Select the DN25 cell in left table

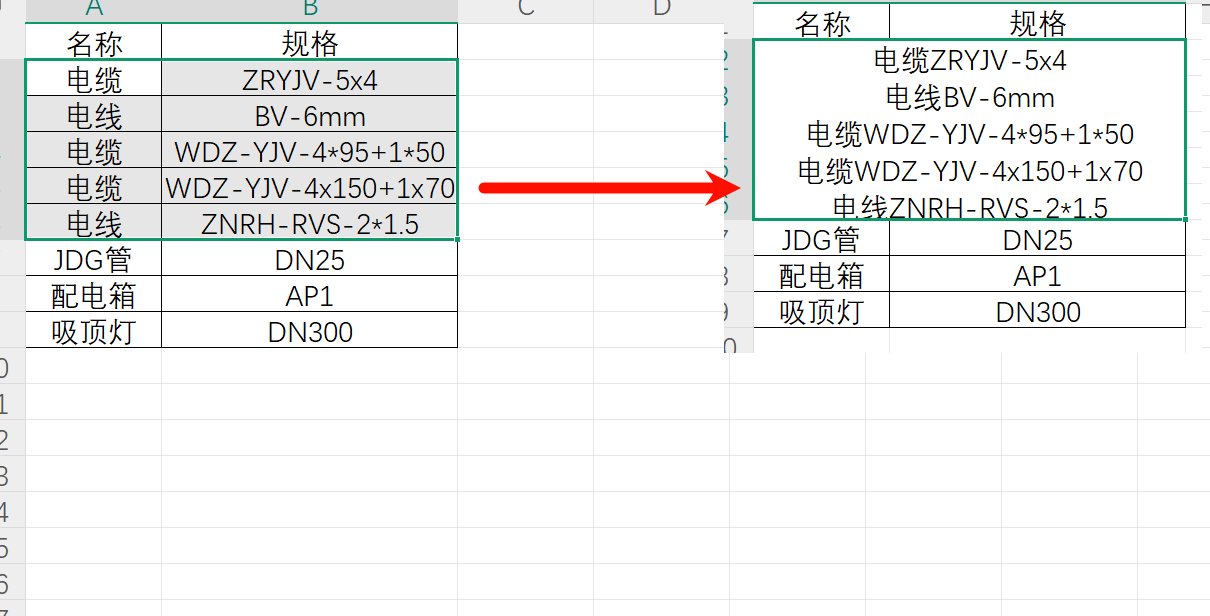pyautogui.click(x=310, y=259)
